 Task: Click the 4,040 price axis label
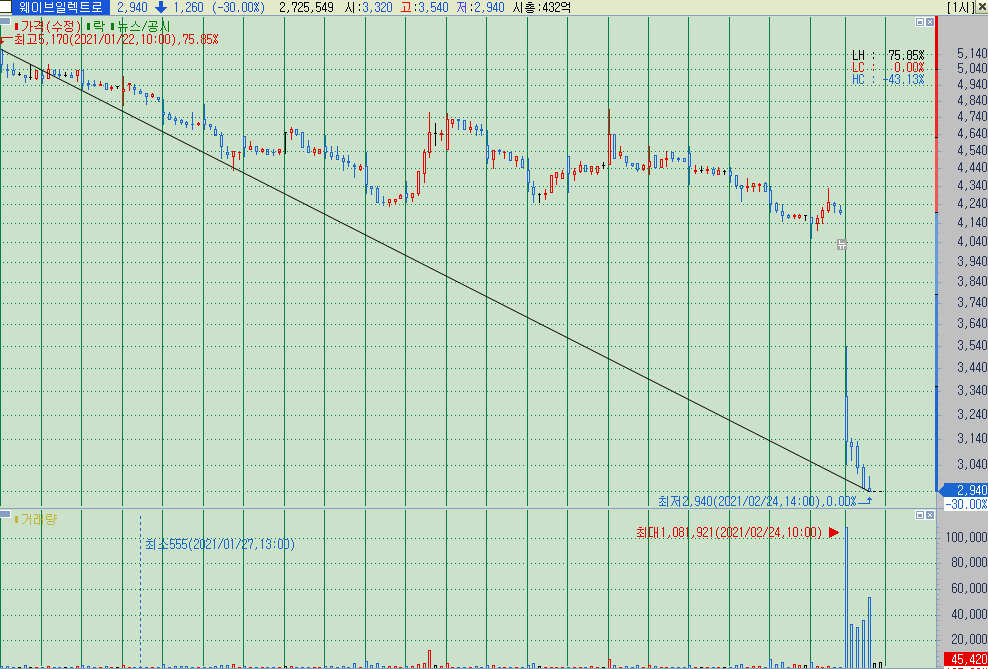971,241
